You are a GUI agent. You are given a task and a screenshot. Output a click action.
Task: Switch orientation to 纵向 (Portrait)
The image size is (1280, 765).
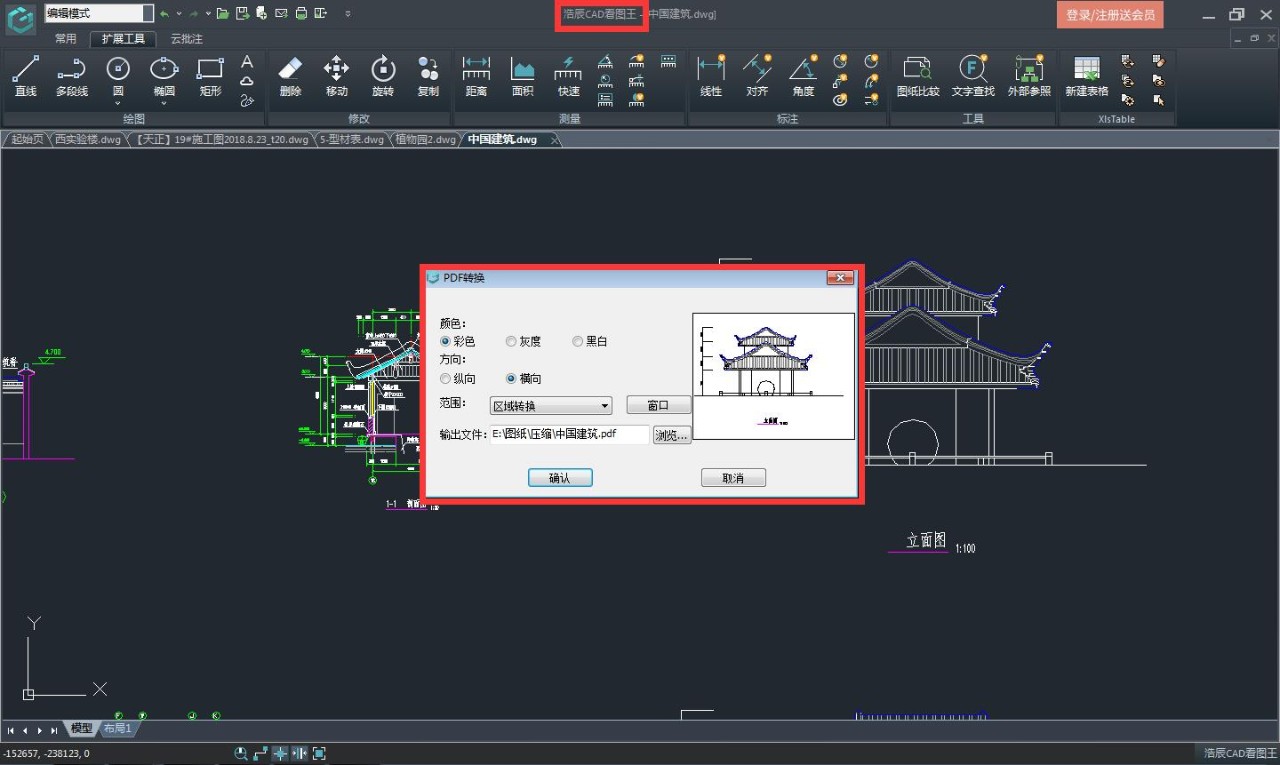445,378
